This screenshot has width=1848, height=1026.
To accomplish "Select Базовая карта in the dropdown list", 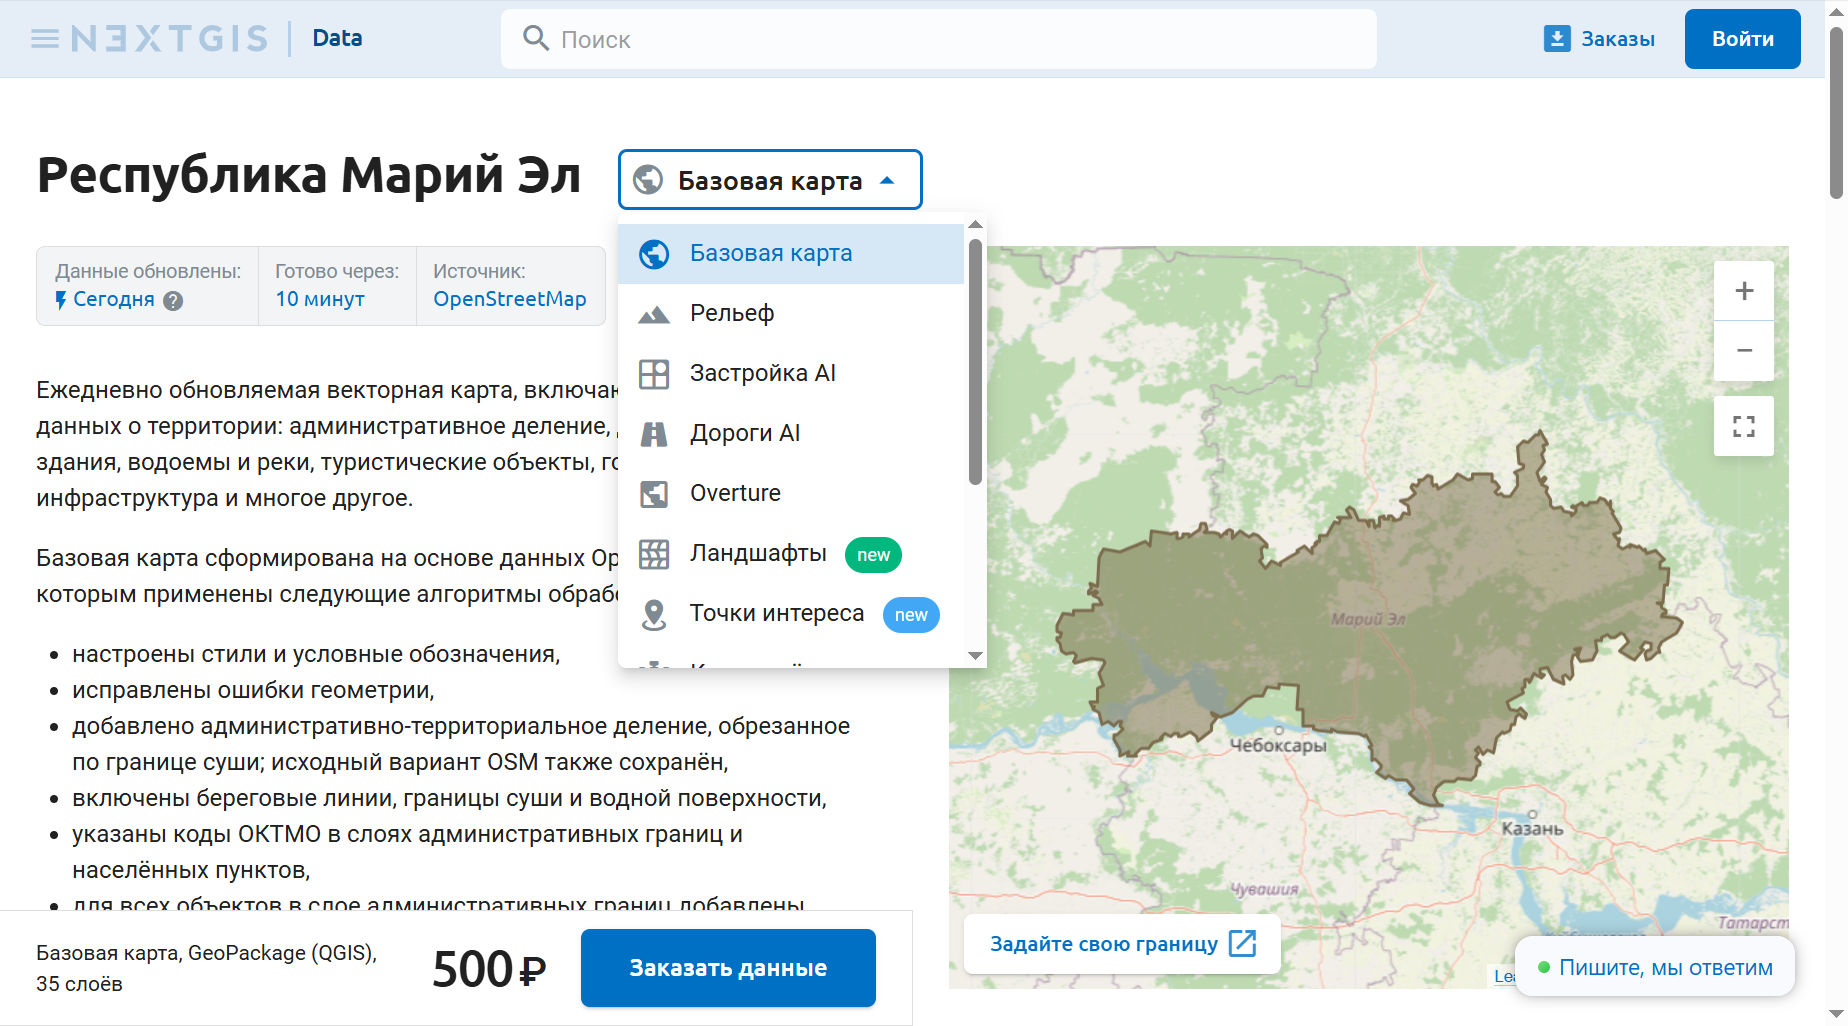I will tap(791, 254).
